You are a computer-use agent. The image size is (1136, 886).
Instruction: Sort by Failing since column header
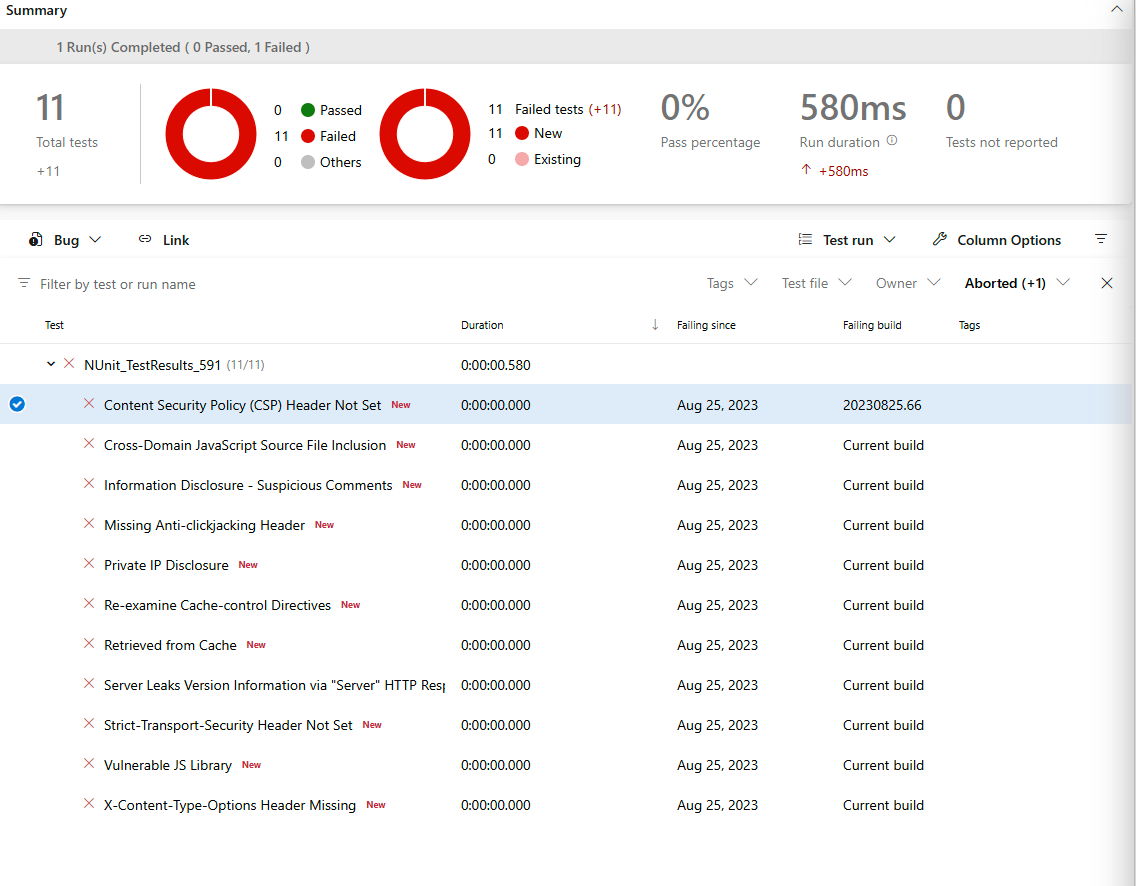706,325
